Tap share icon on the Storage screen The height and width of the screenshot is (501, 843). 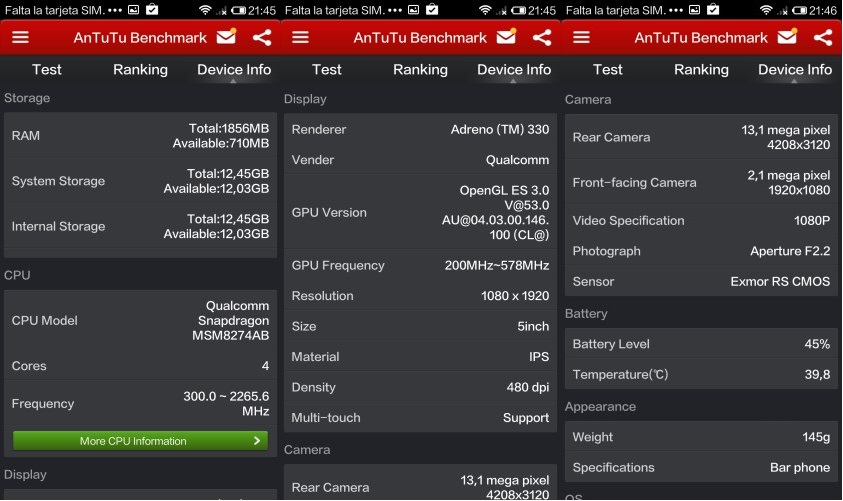point(261,38)
